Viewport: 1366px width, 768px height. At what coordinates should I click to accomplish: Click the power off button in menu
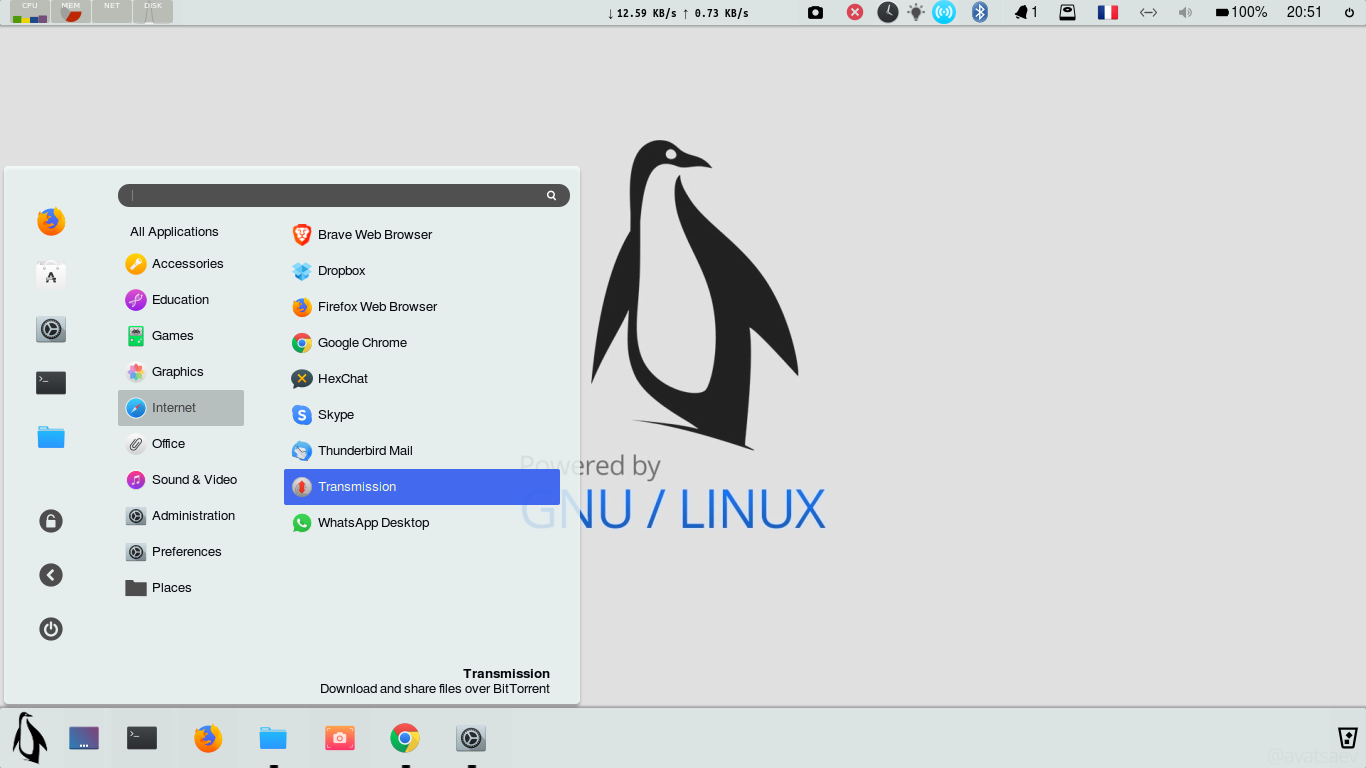51,629
